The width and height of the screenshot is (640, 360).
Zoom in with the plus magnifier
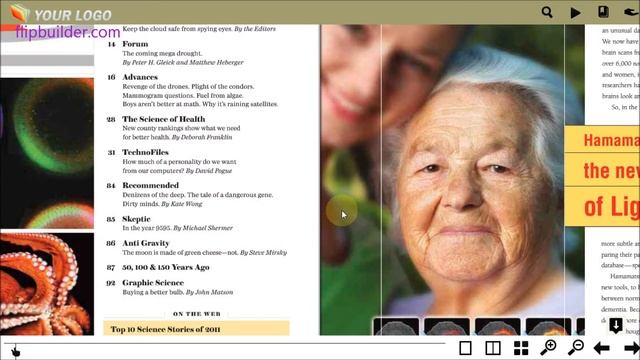coord(548,347)
